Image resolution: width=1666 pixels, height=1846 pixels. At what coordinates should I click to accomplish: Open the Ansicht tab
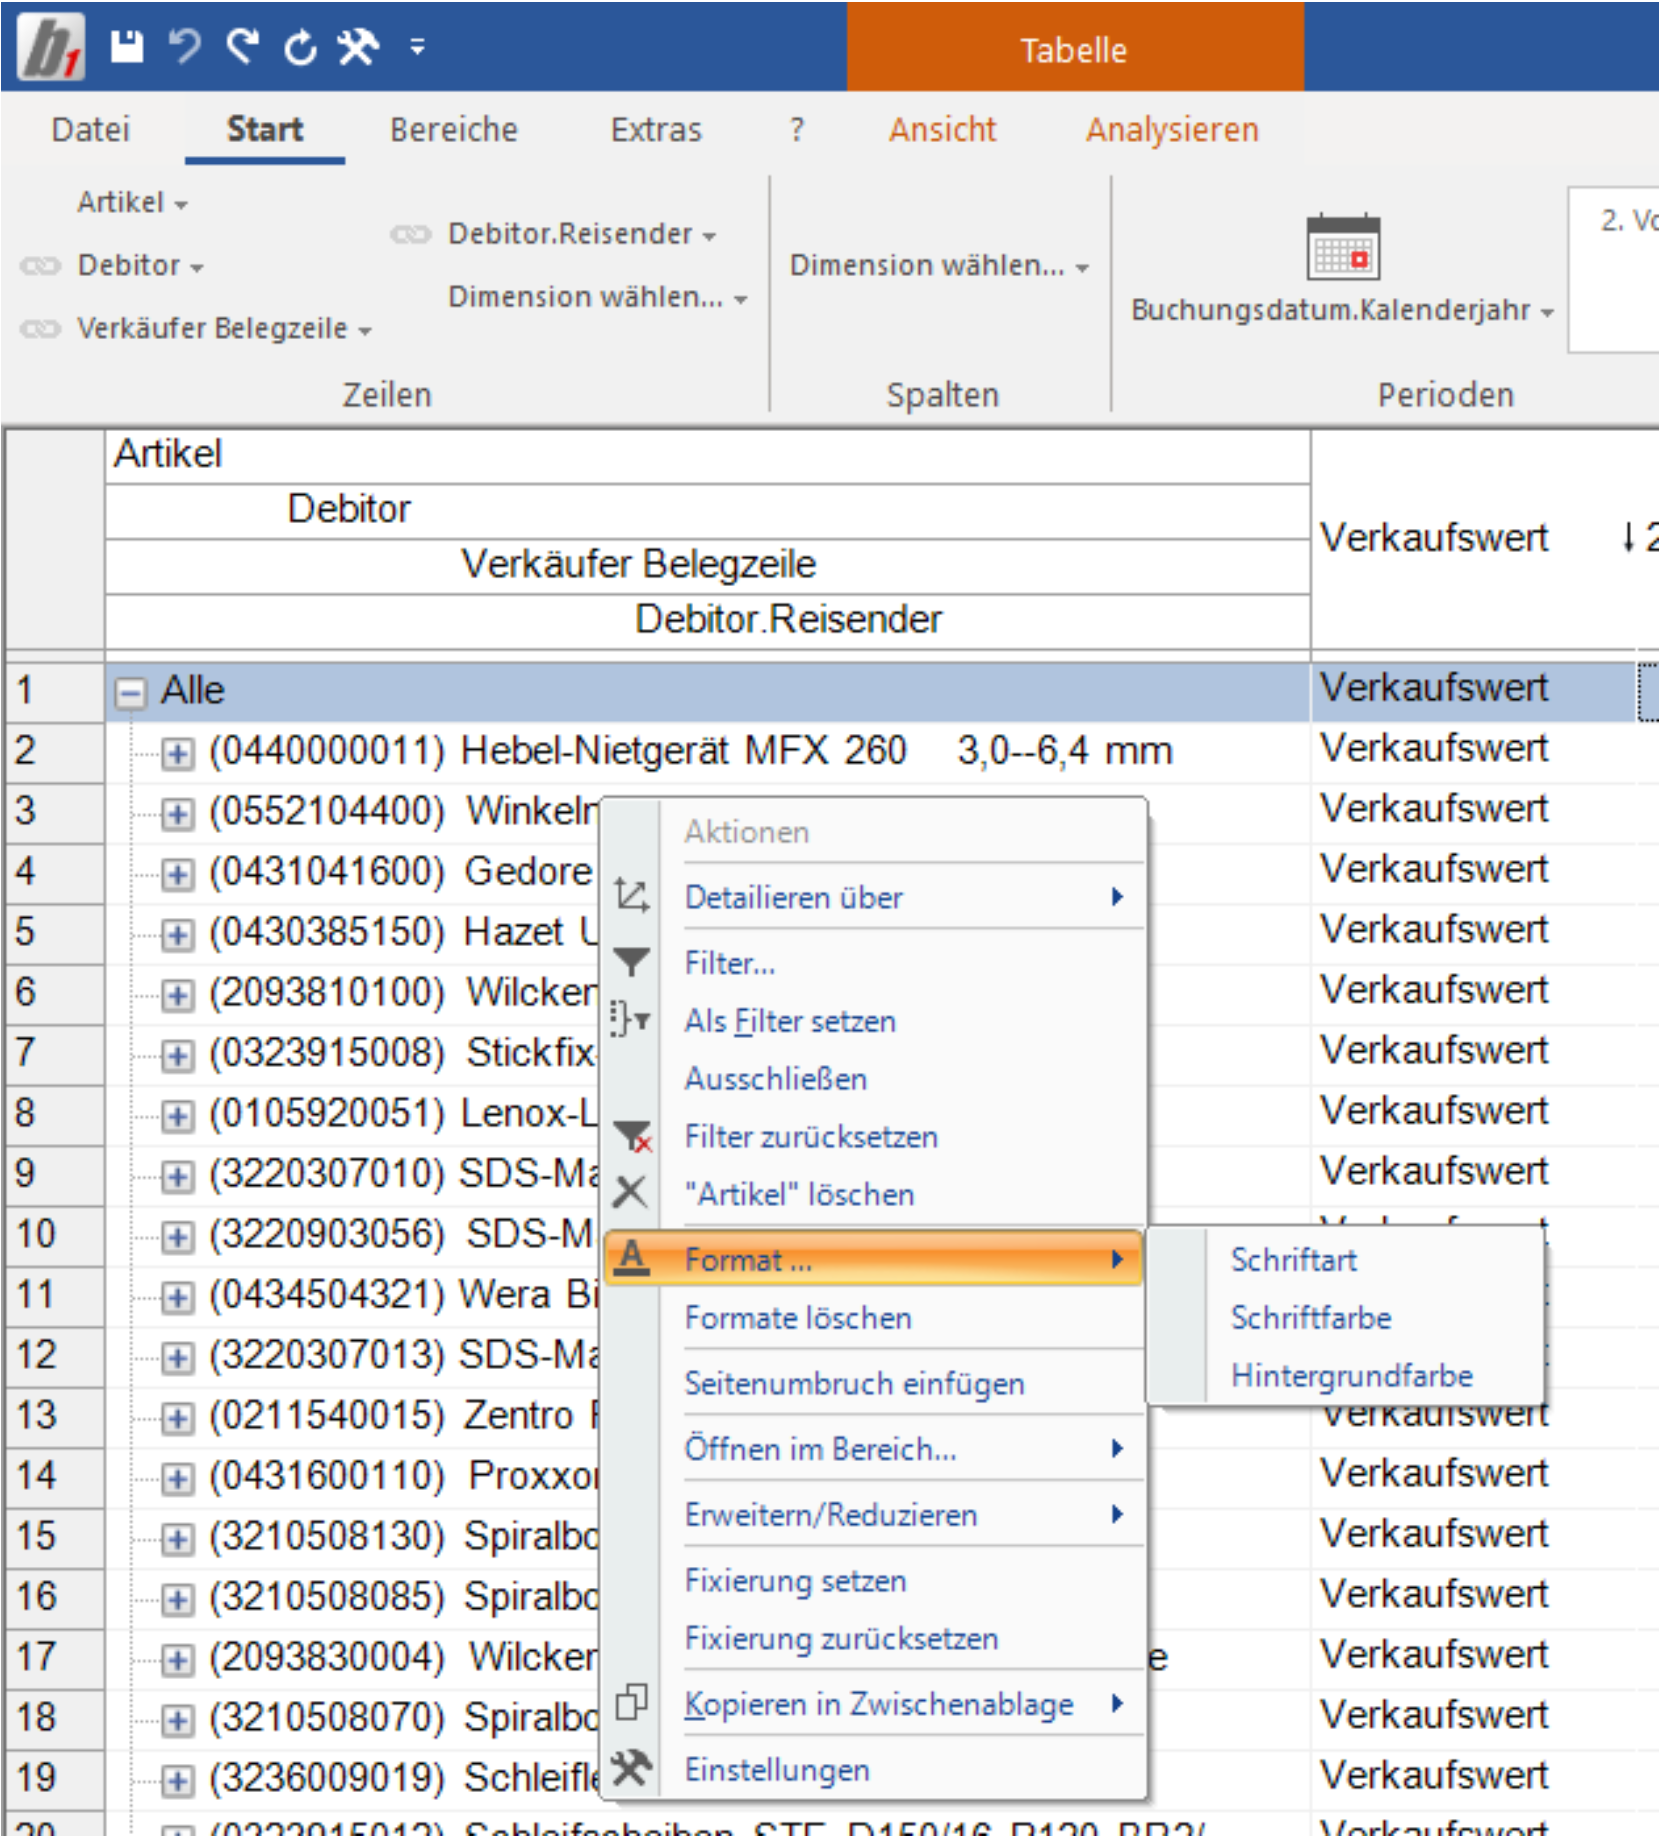[945, 130]
